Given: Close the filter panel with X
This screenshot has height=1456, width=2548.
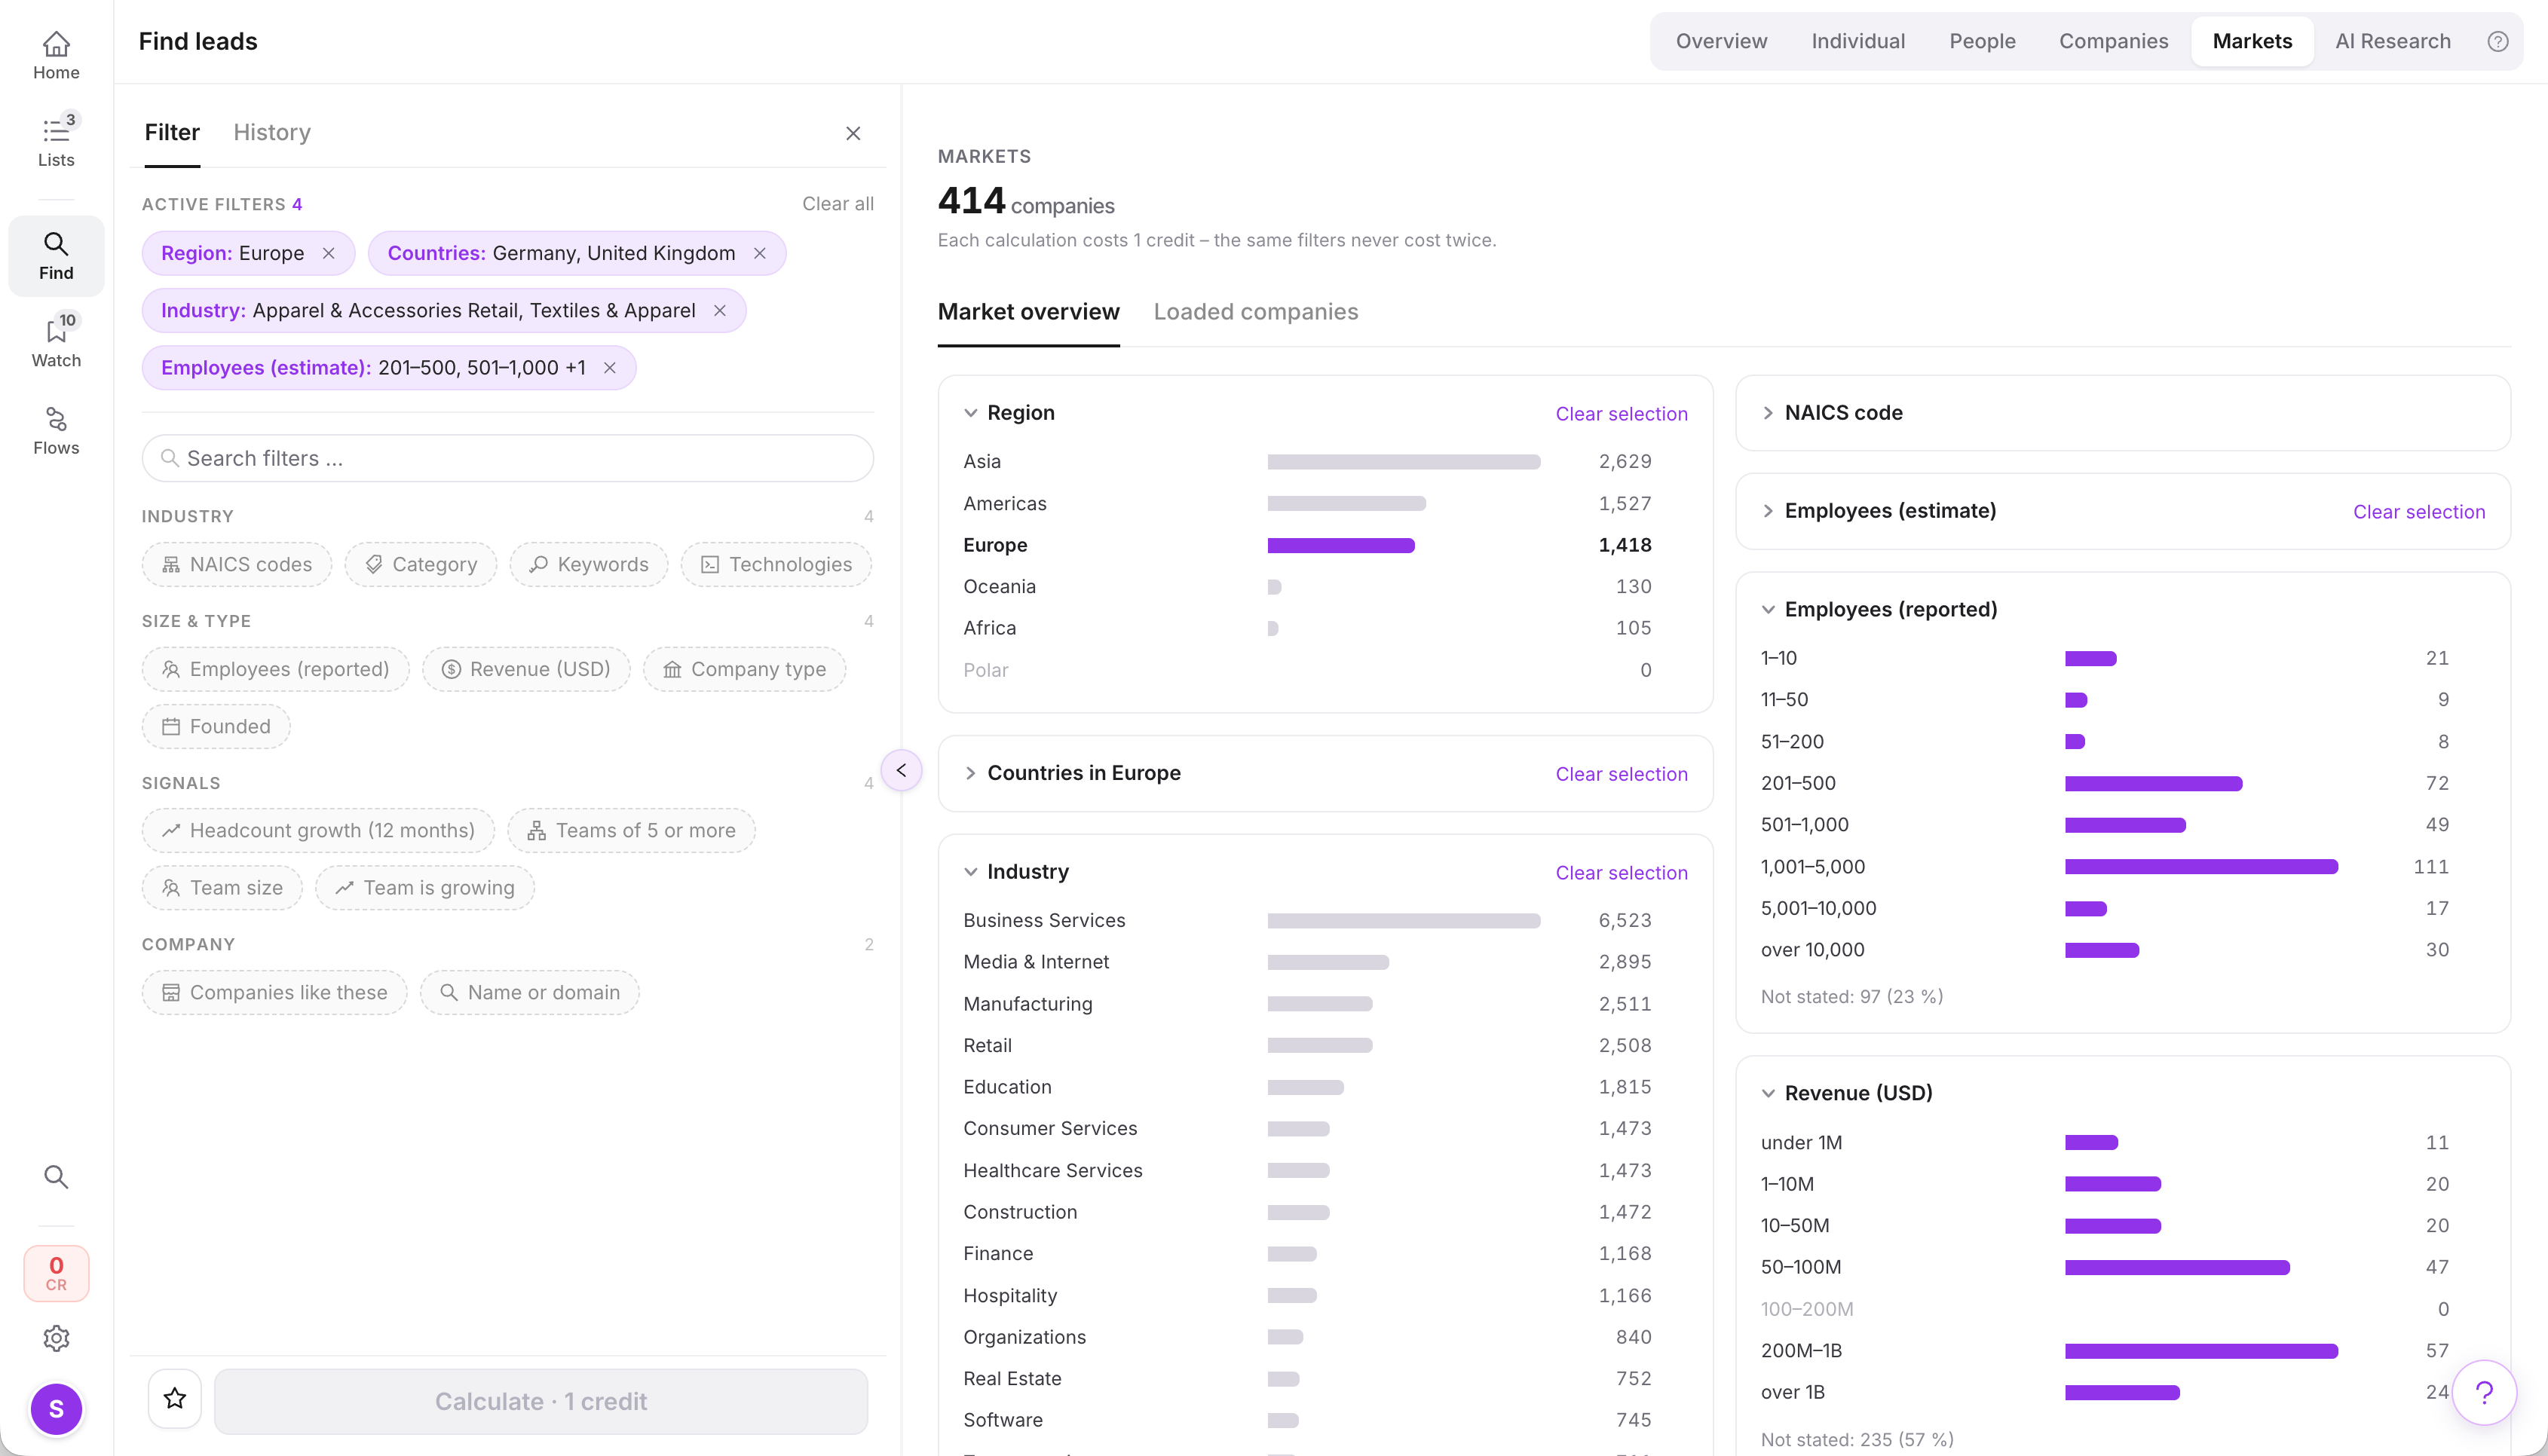Looking at the screenshot, I should pos(853,133).
